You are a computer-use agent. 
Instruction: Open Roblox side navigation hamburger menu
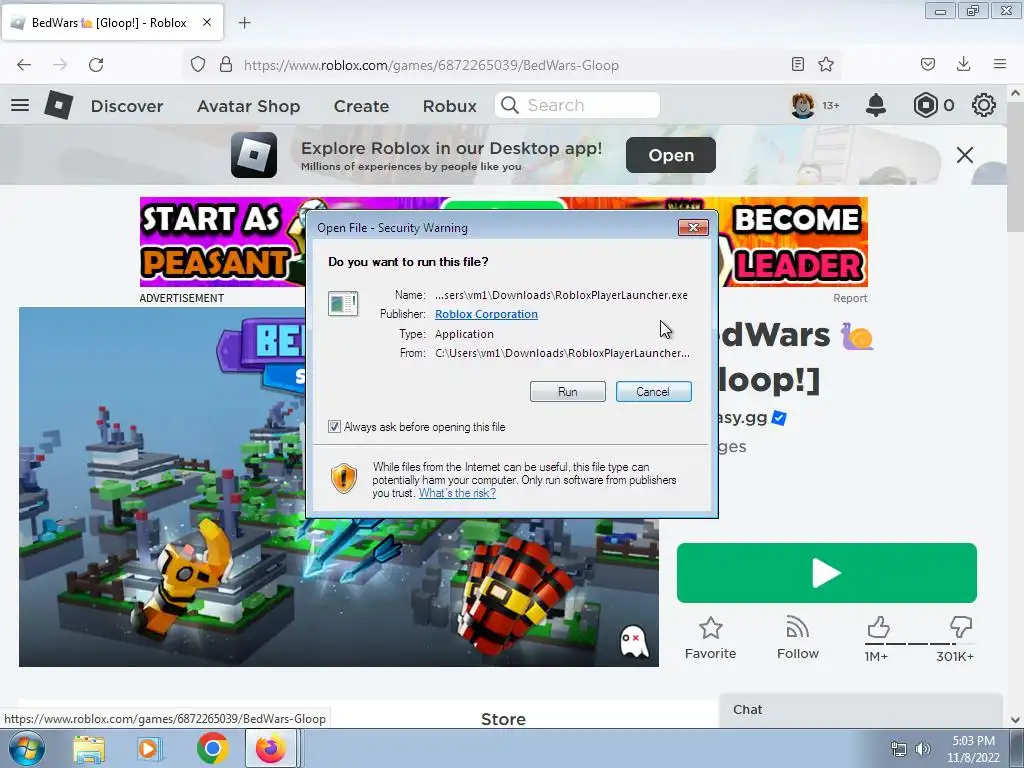pos(20,105)
